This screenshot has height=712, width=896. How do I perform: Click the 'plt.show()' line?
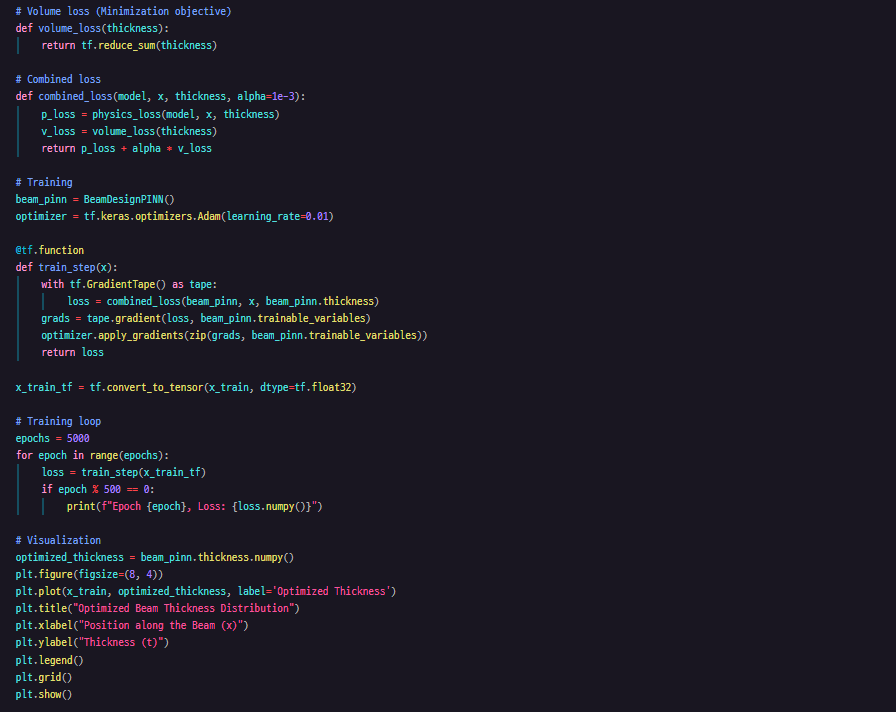point(44,695)
